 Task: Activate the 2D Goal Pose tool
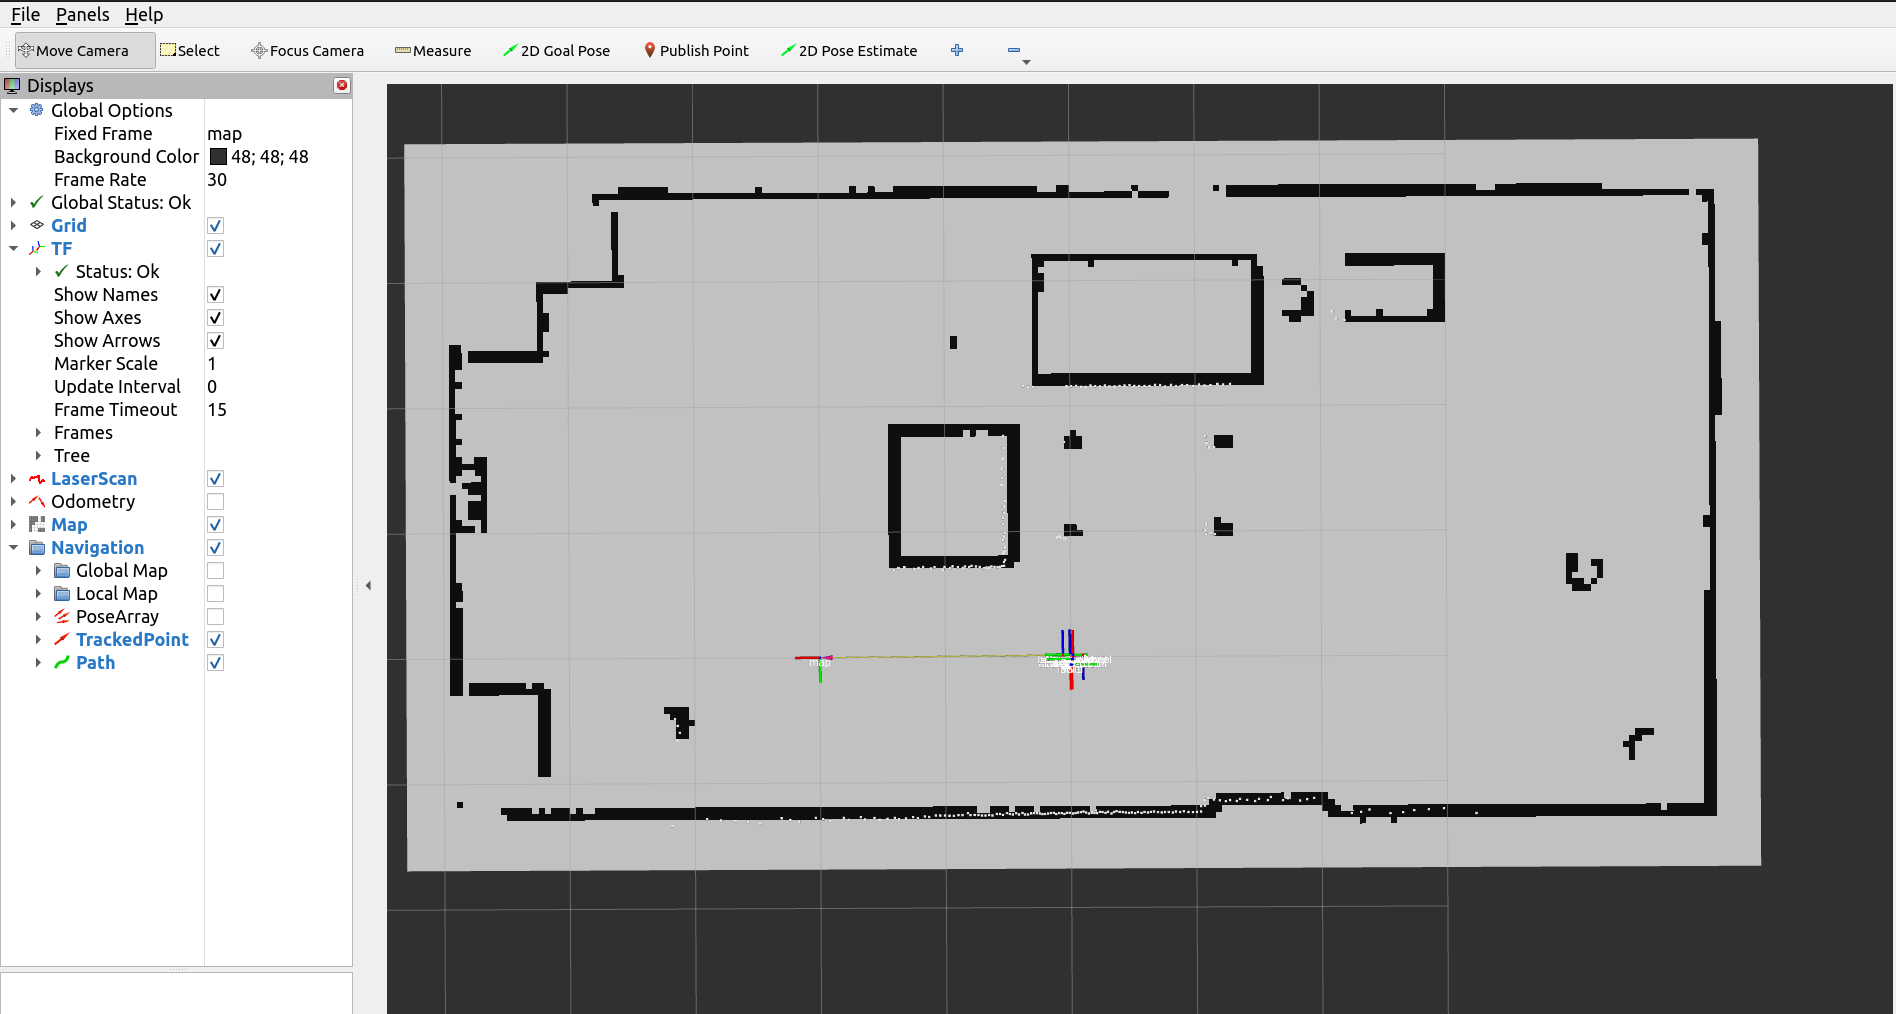click(x=556, y=50)
